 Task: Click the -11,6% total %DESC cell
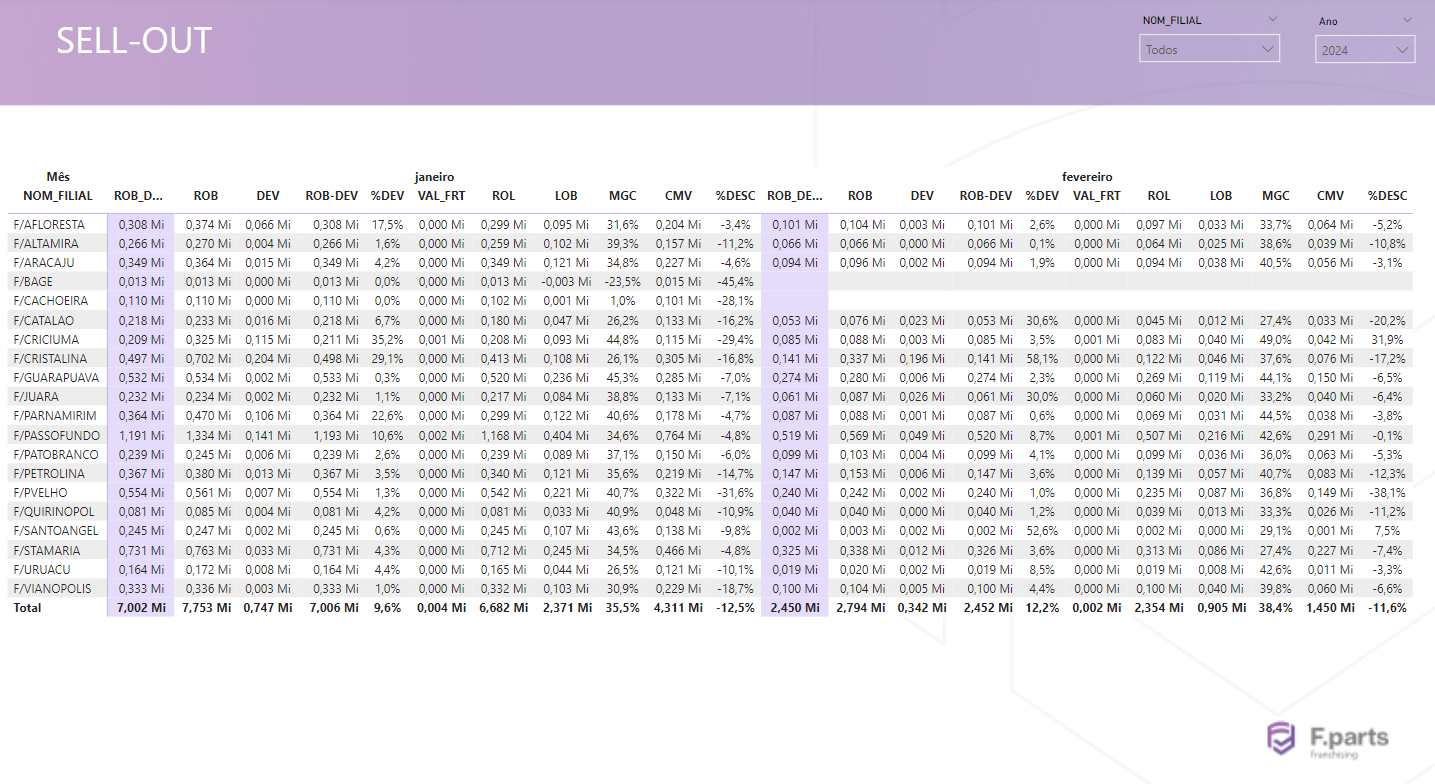[1386, 608]
